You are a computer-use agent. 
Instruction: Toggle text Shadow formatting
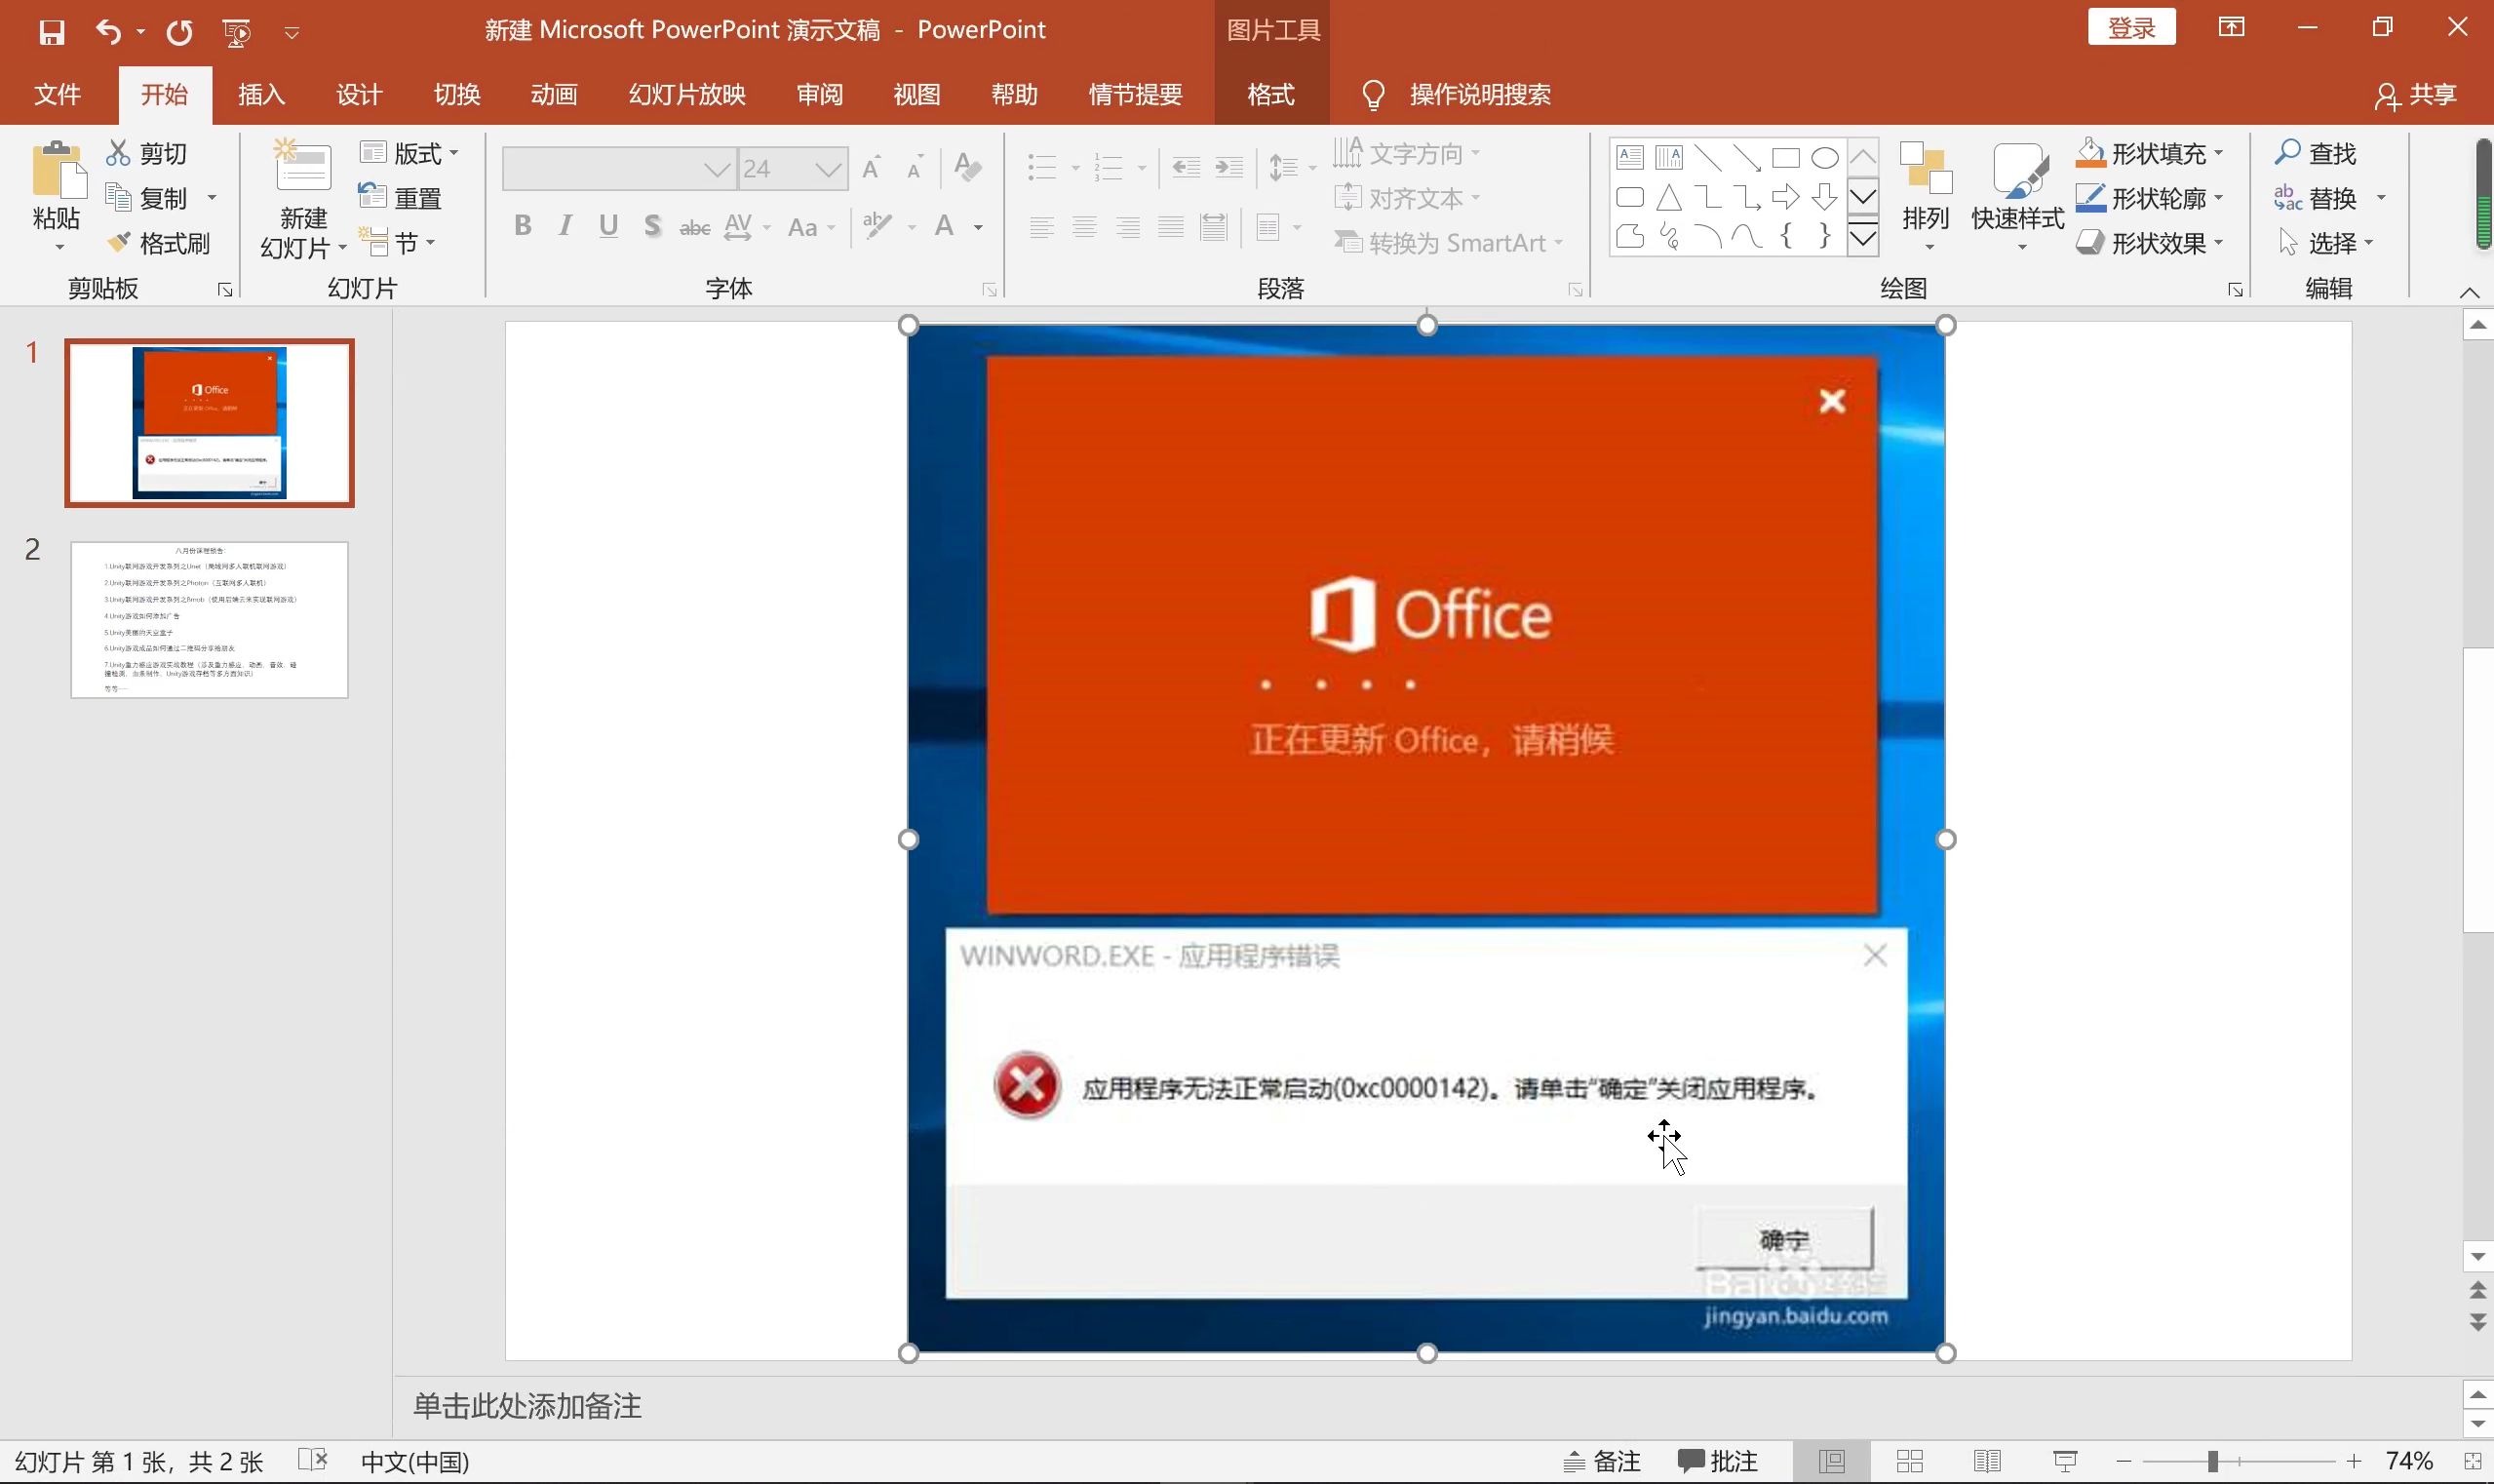pos(652,226)
